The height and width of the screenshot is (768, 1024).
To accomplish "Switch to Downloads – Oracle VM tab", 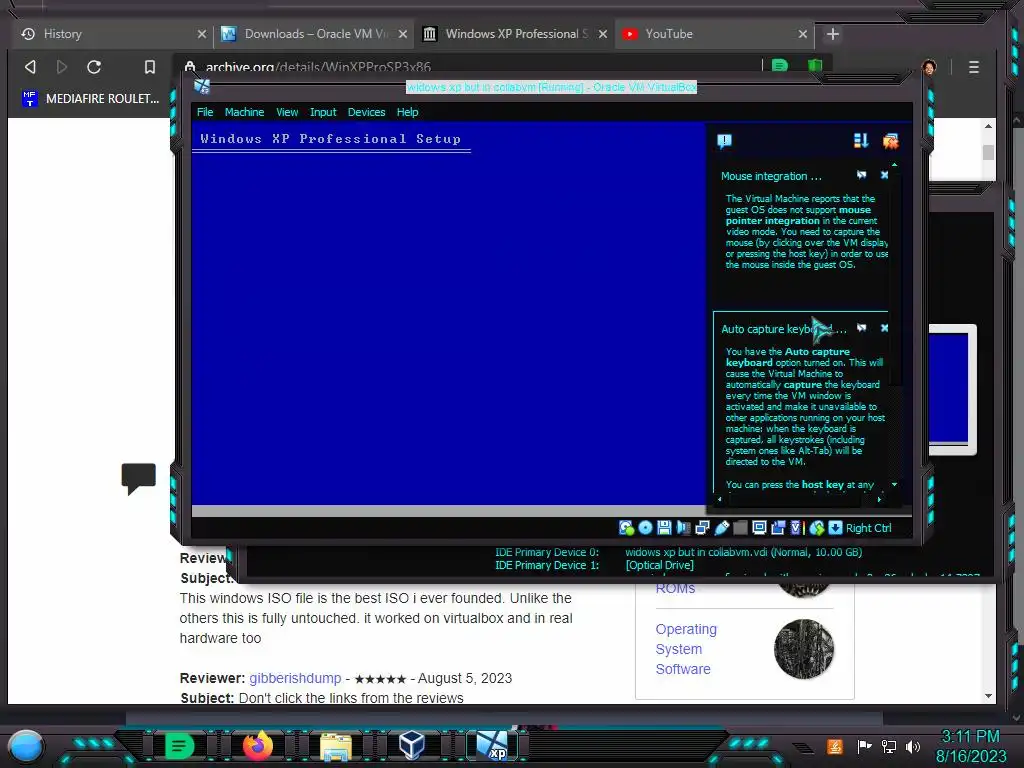I will click(x=314, y=34).
